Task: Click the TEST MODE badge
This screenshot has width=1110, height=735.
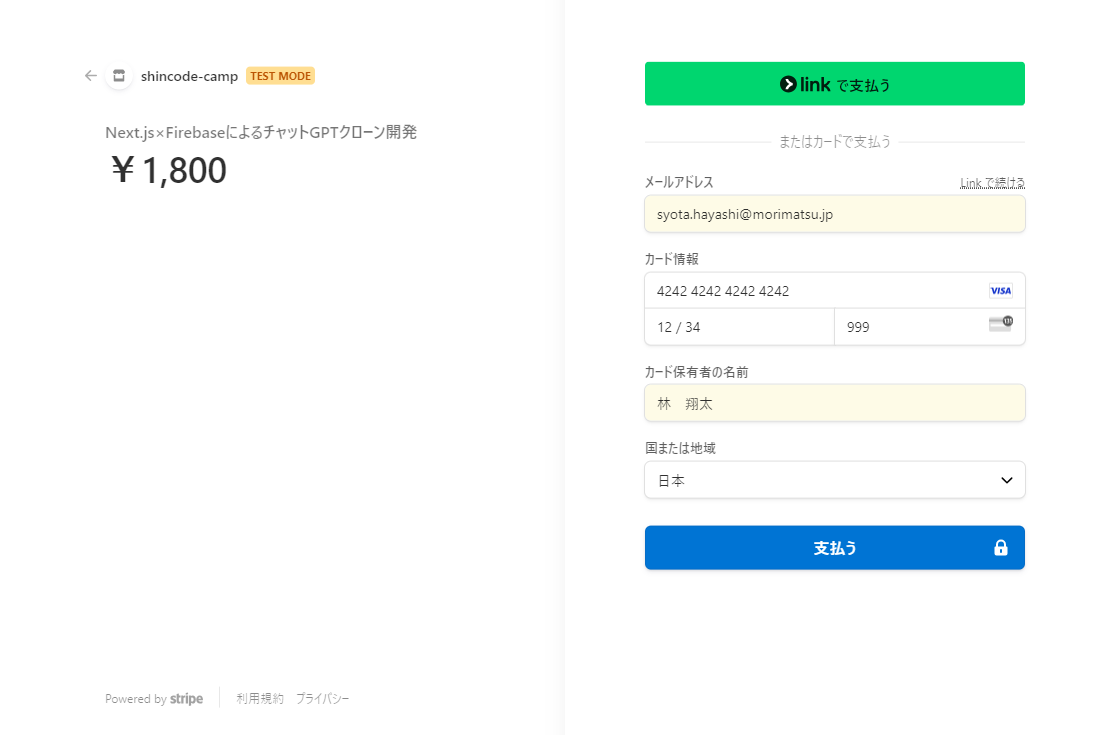Action: point(280,75)
